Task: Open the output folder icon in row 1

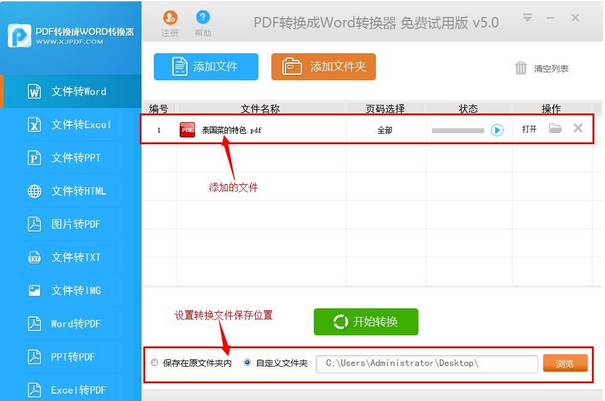Action: (x=555, y=128)
